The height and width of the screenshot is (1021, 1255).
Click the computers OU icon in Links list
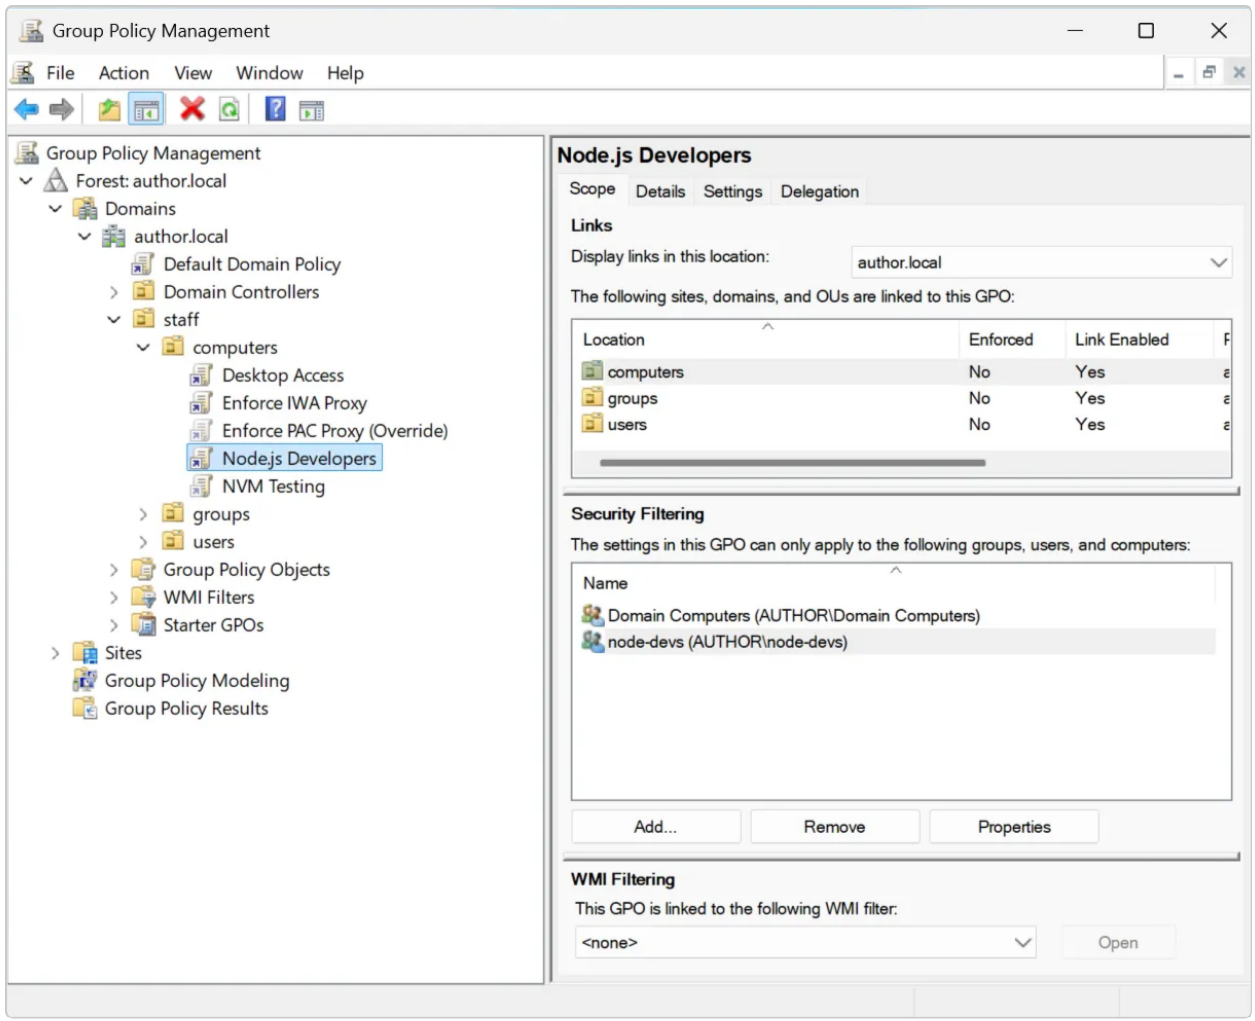click(593, 371)
